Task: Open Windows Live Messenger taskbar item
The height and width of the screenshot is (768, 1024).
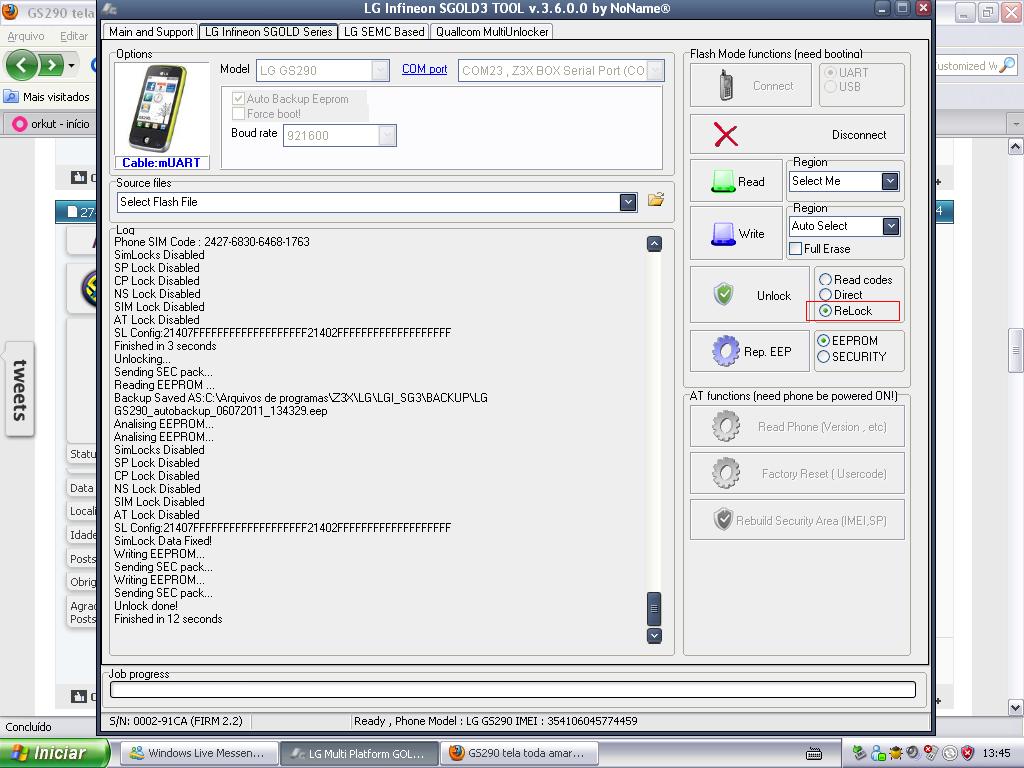Action: click(x=199, y=753)
